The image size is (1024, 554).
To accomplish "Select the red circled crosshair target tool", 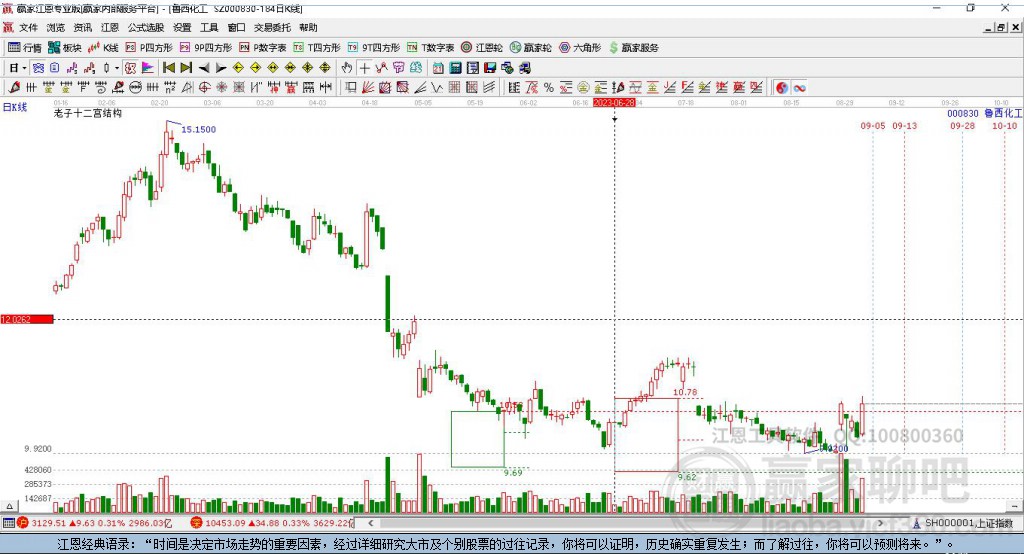I will tap(204, 88).
